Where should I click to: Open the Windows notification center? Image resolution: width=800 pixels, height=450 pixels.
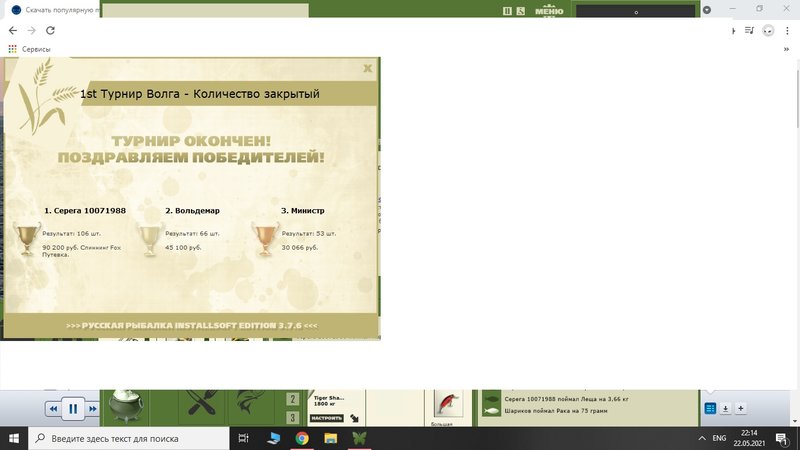point(783,438)
